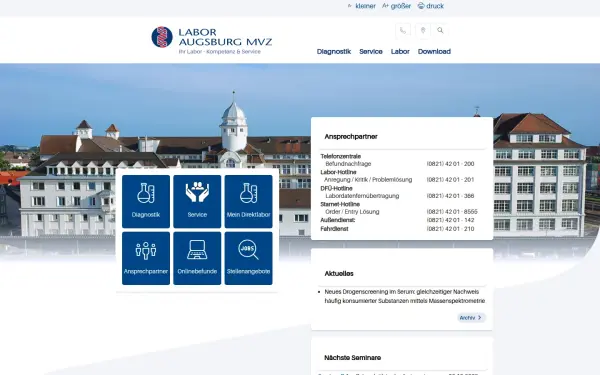Image resolution: width=600 pixels, height=375 pixels.
Task: Click the location pin icon in header
Action: pos(423,31)
